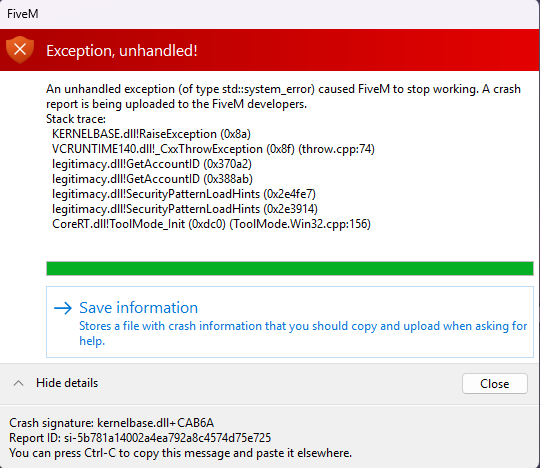
Task: Click the green upload progress bar
Action: click(x=290, y=268)
